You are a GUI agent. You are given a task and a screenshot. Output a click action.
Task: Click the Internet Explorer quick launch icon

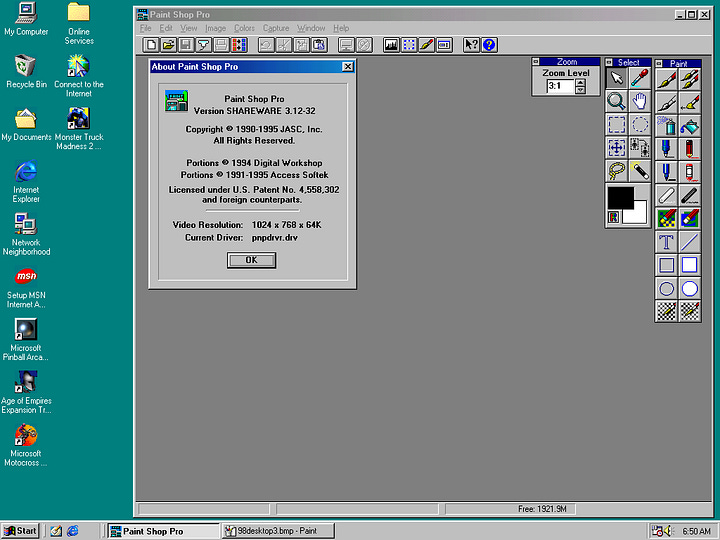73,531
